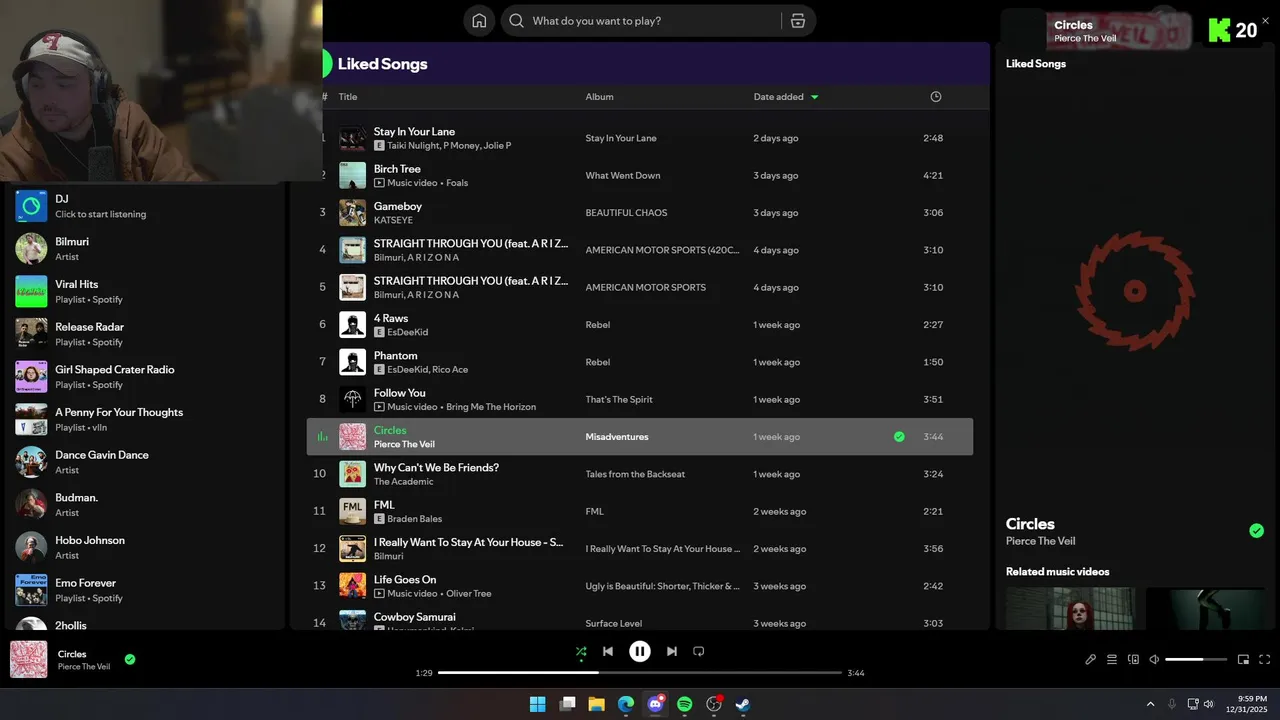The width and height of the screenshot is (1280, 720).
Task: Toggle shuffle in the player bar
Action: tap(581, 651)
